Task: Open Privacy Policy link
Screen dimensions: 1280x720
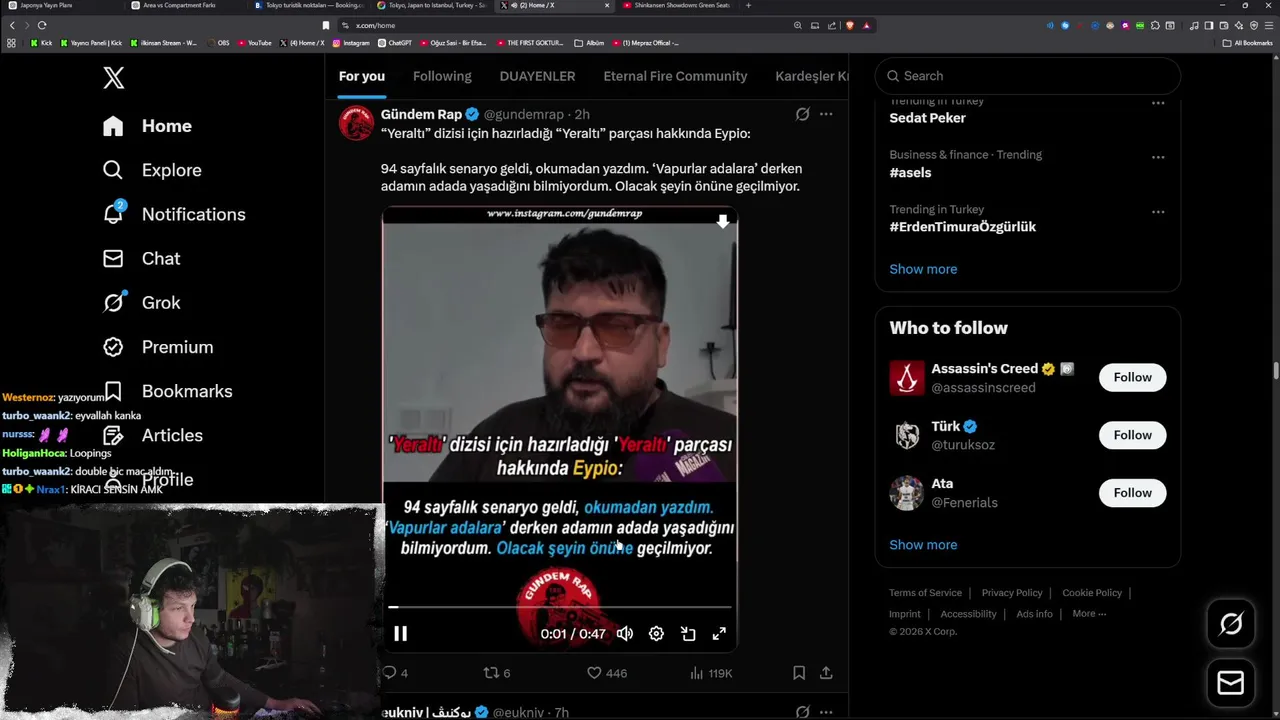Action: tap(1012, 593)
